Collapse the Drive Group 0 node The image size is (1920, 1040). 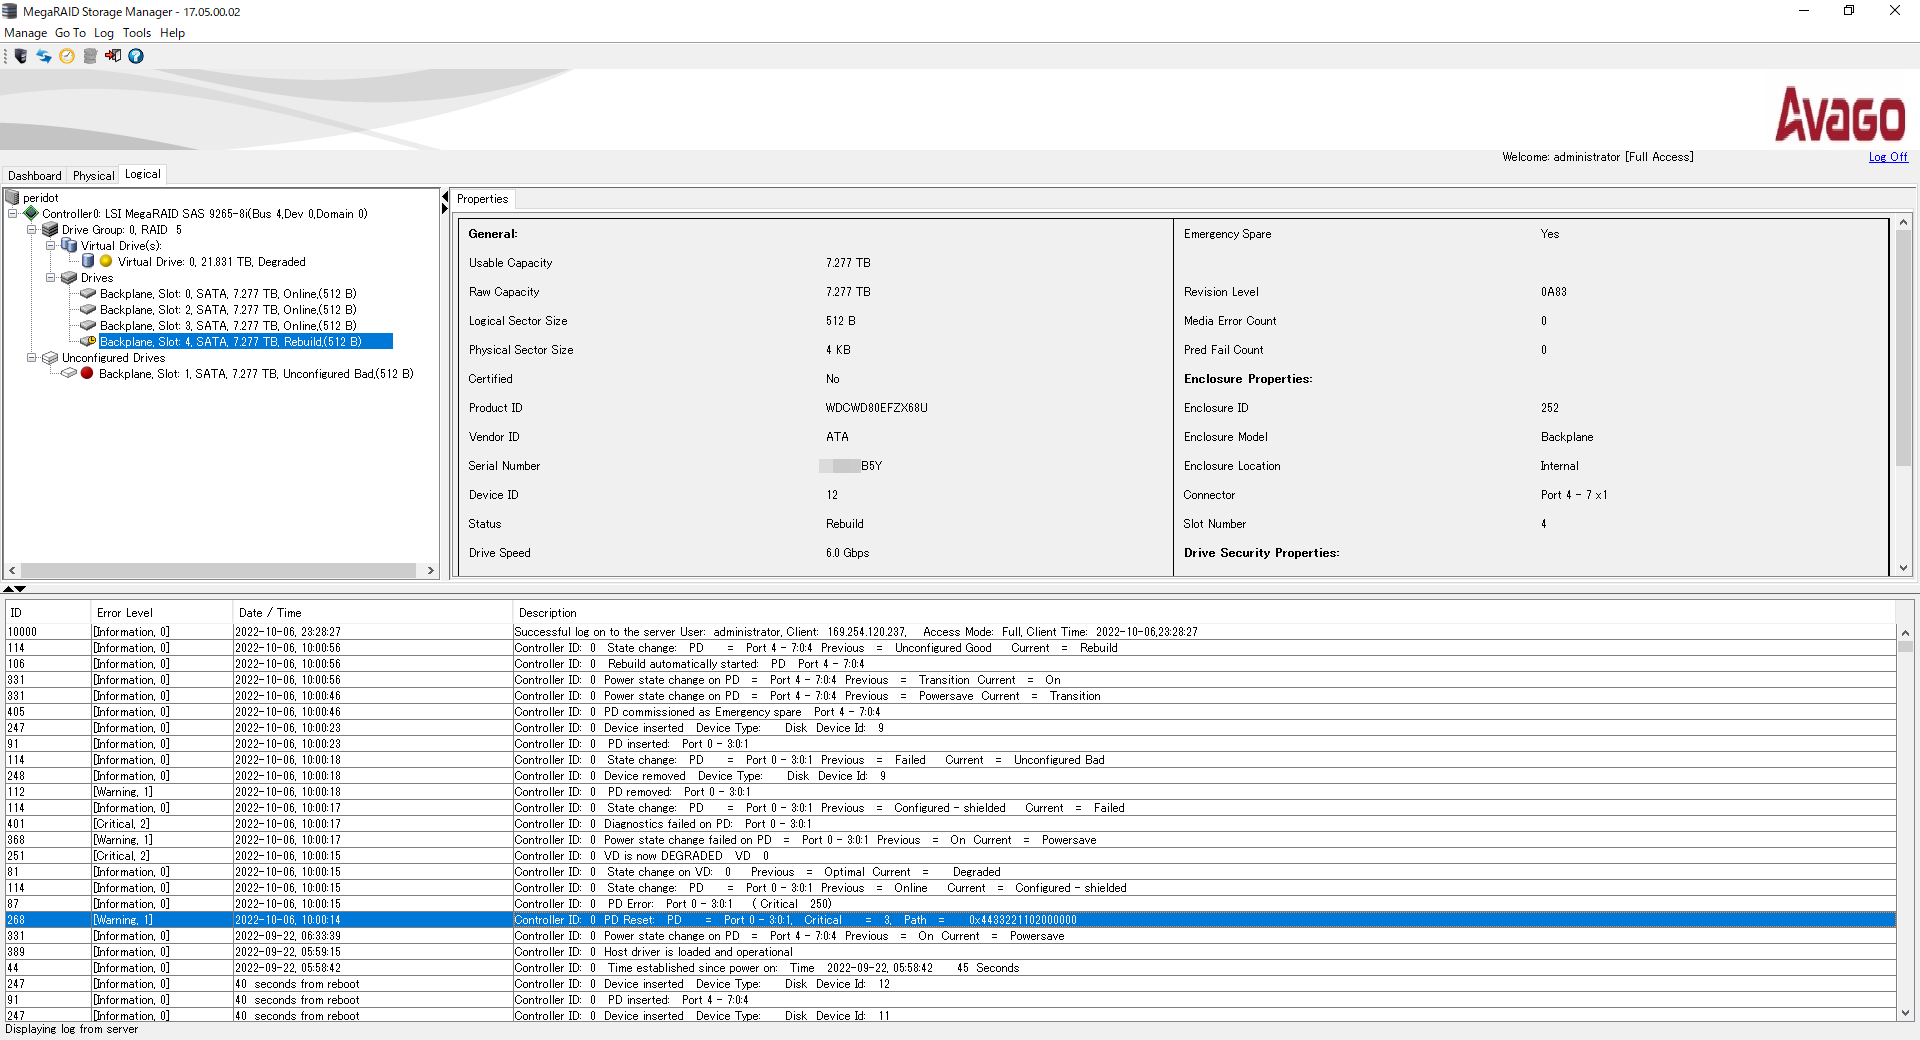[31, 230]
